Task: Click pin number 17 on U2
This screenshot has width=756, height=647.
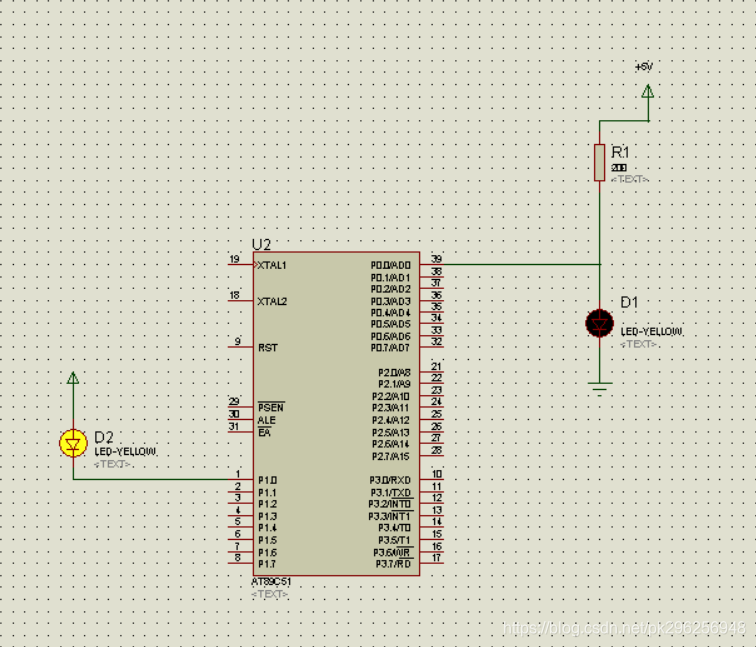Action: click(x=436, y=558)
